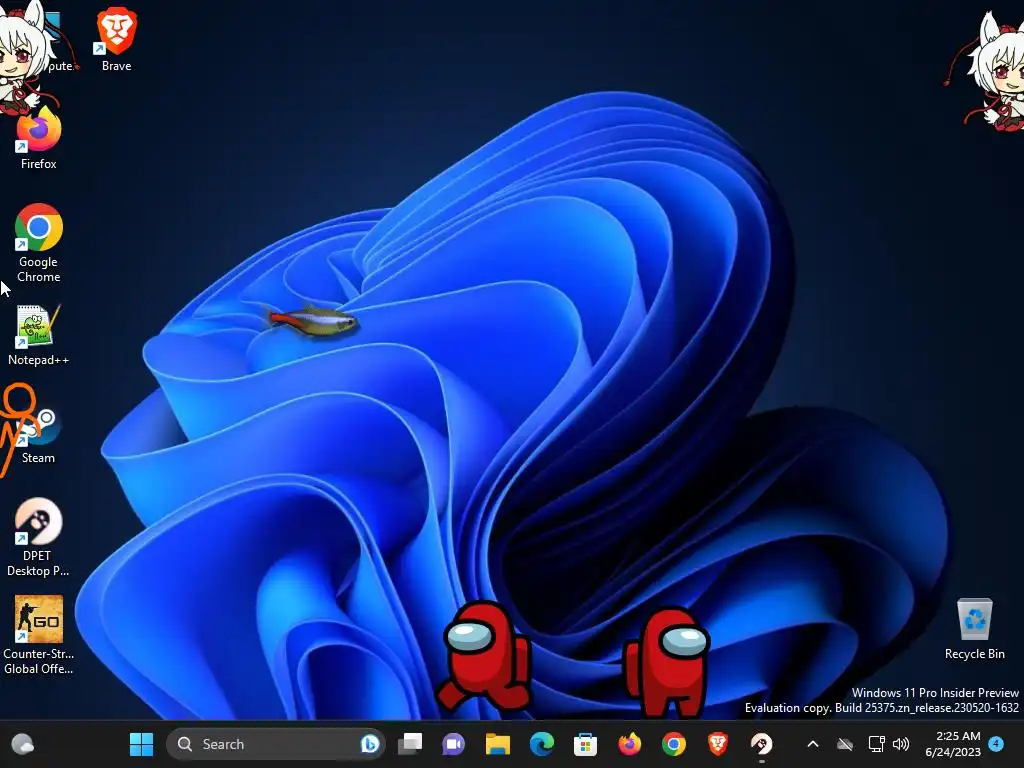
Task: Click the volume speaker icon
Action: point(901,744)
